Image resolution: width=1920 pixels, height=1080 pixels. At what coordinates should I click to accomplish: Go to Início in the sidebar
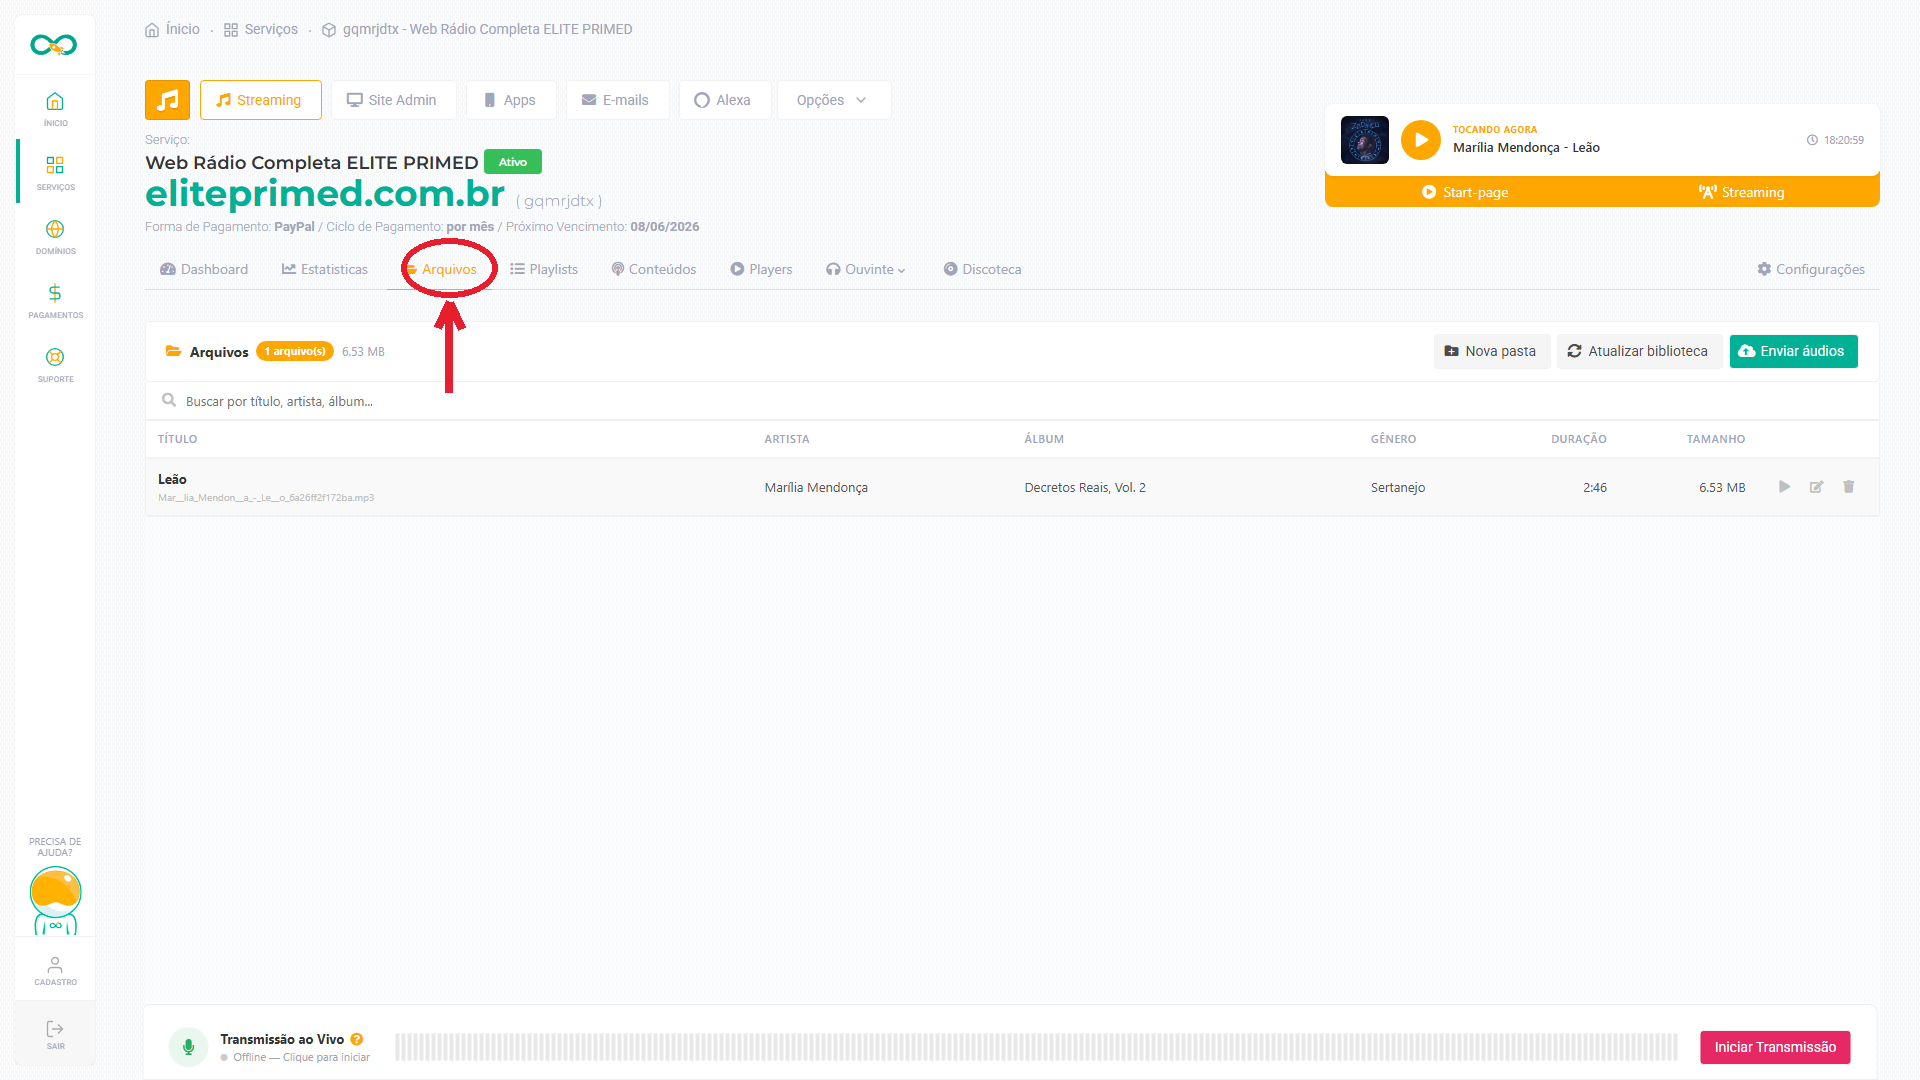[x=55, y=108]
